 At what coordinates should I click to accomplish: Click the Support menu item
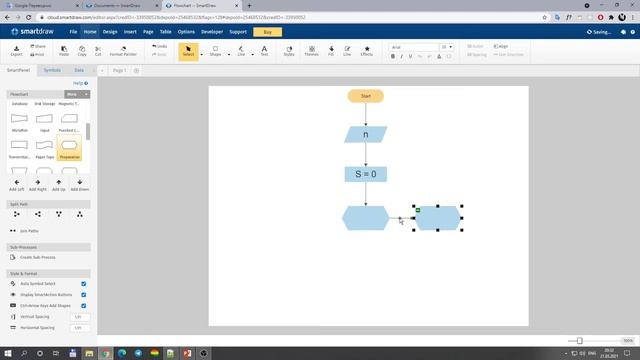click(238, 32)
